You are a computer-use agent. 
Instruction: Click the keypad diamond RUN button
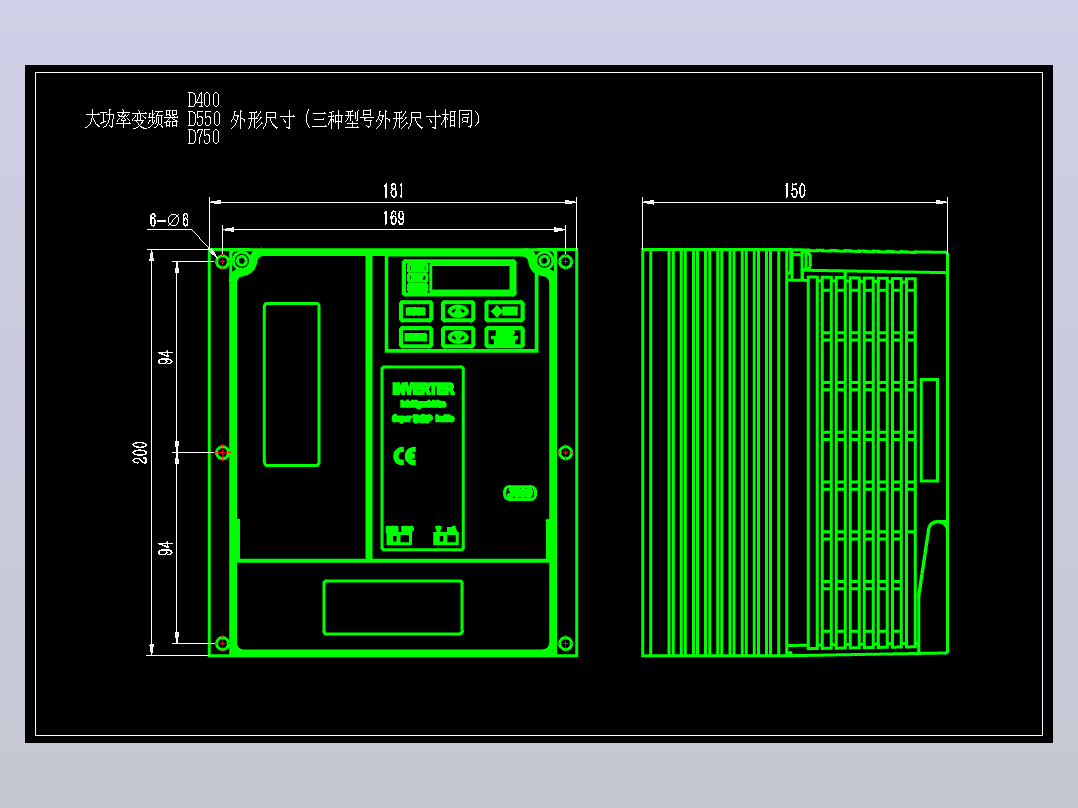[505, 312]
